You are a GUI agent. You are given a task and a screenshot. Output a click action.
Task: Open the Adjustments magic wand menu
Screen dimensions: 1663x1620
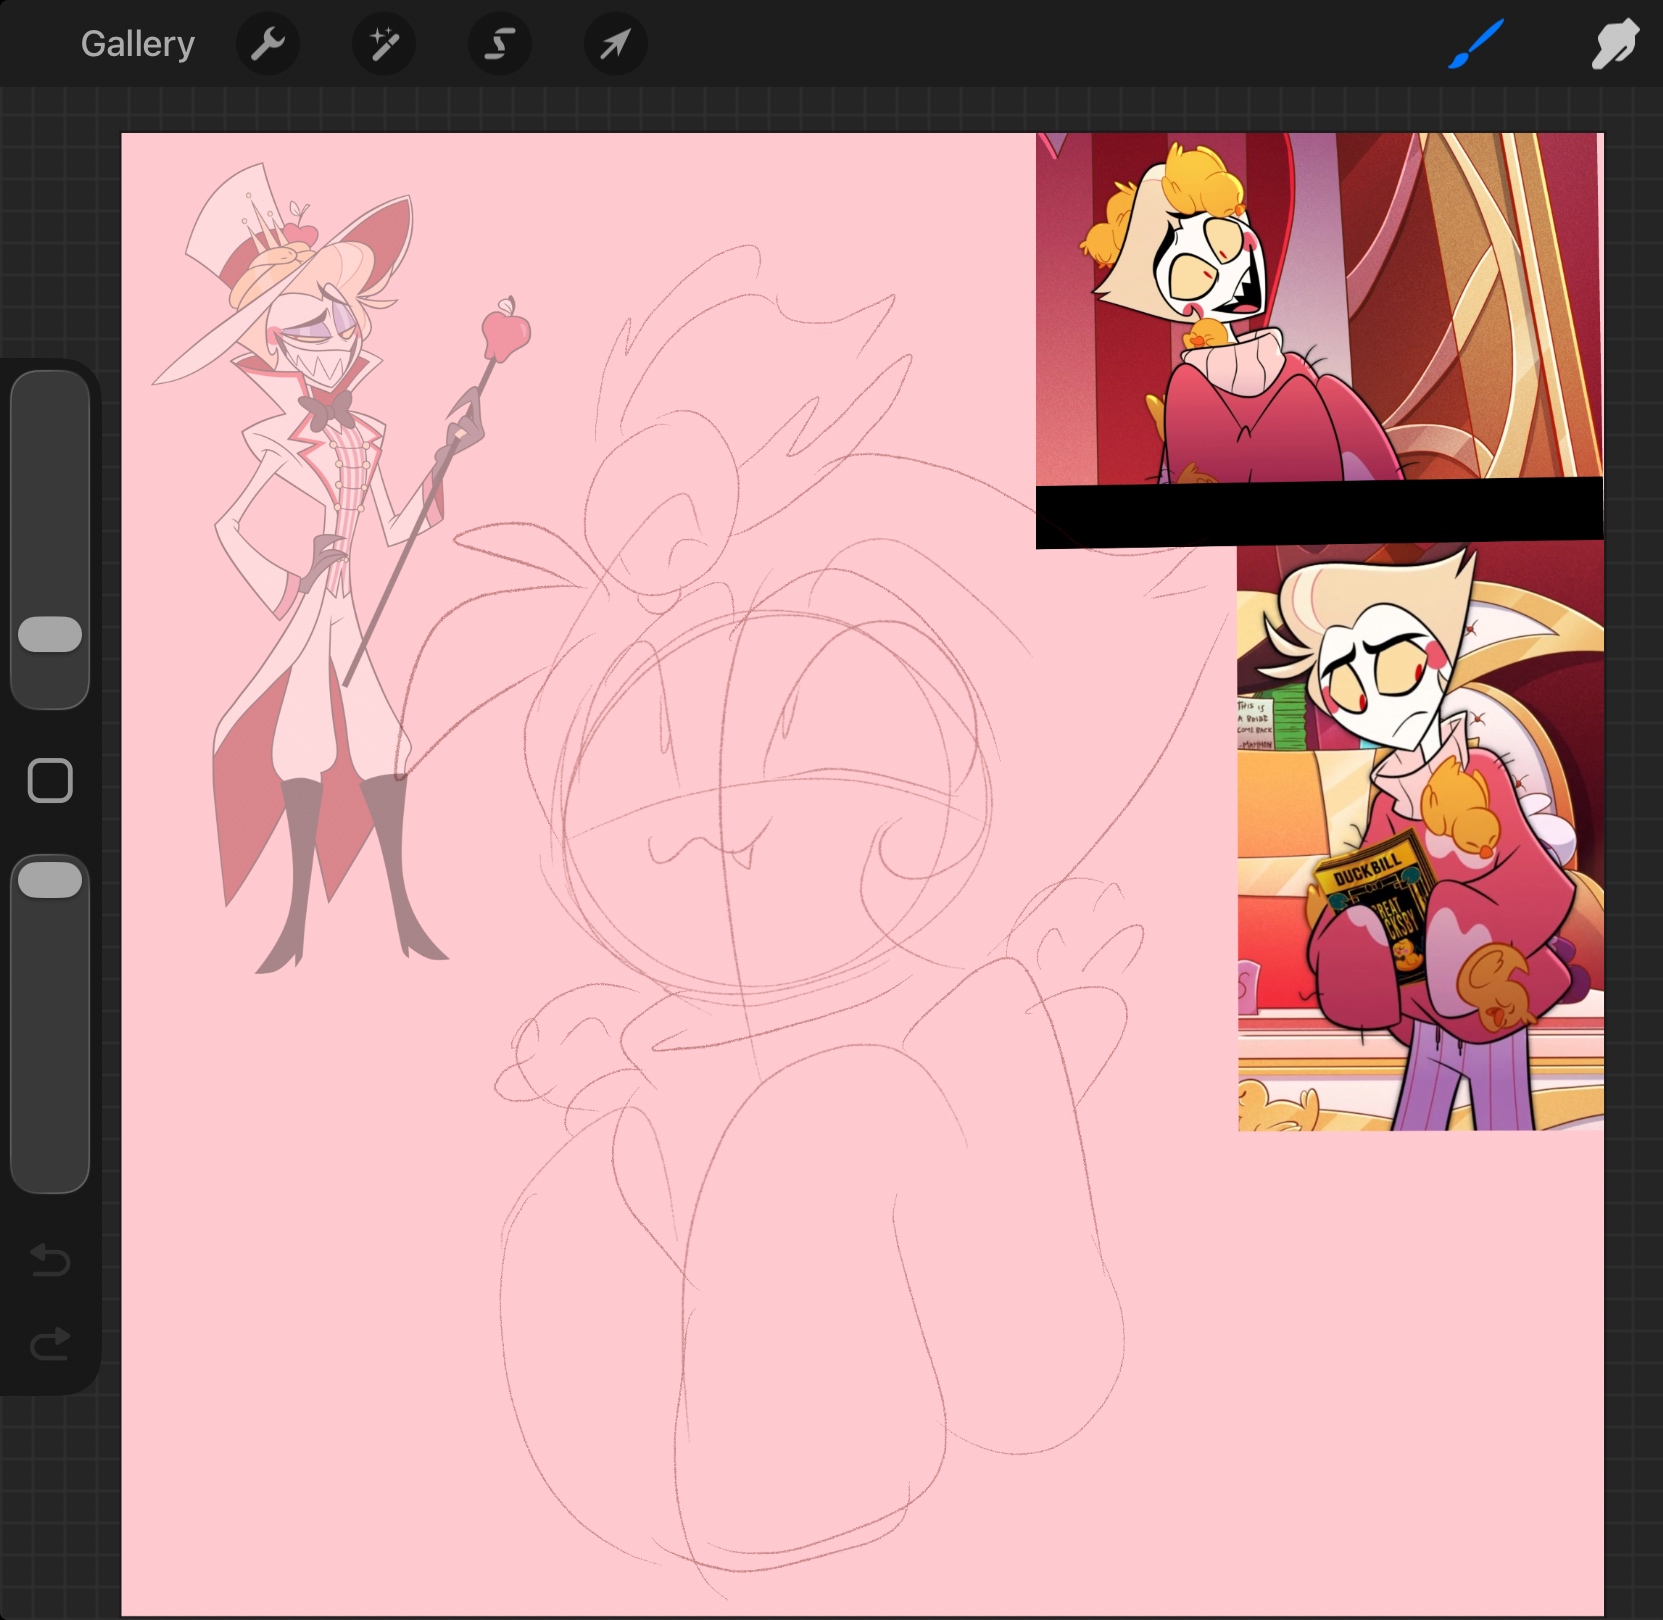[x=383, y=44]
